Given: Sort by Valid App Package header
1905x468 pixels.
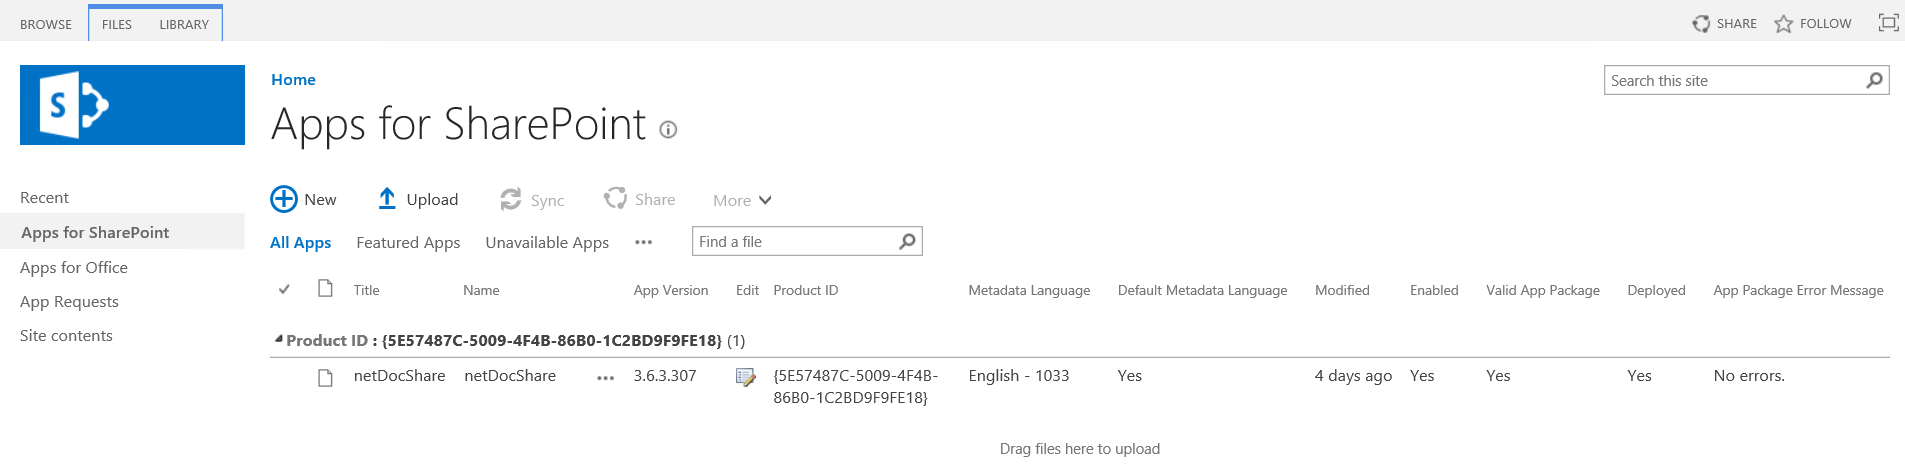Looking at the screenshot, I should coord(1542,290).
